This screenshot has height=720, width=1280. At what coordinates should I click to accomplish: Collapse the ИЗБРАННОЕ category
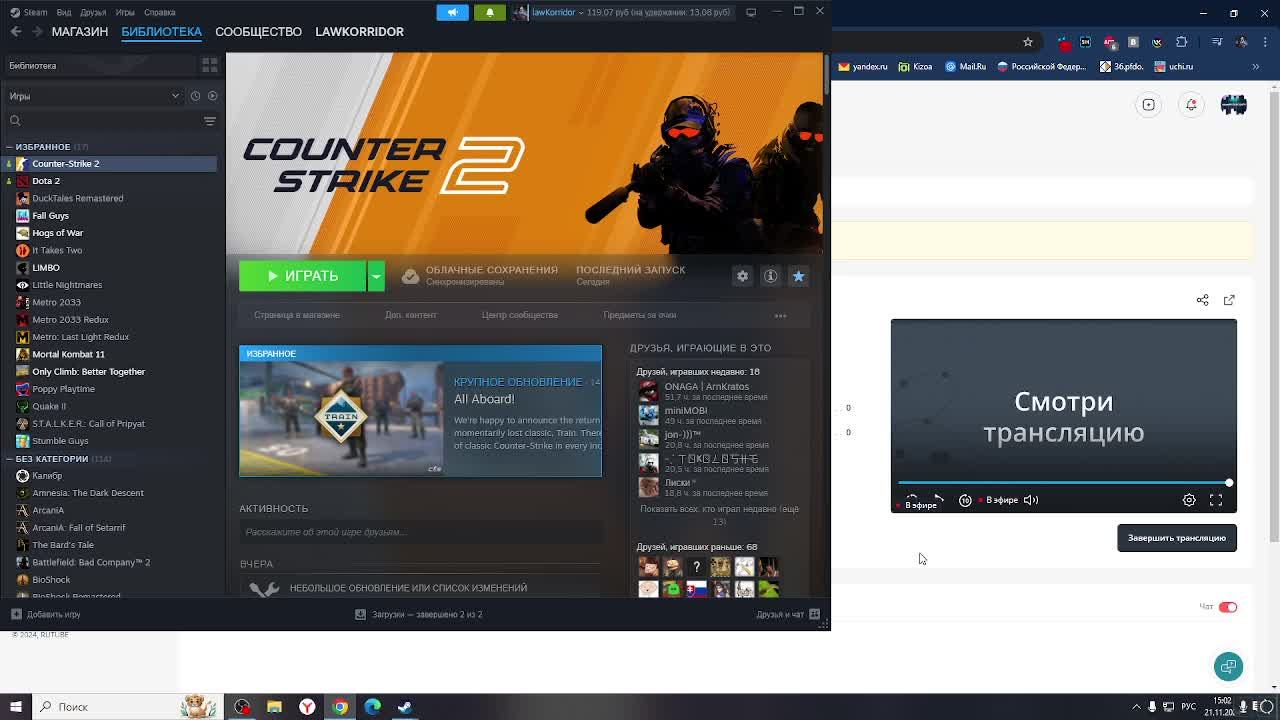coord(9,147)
